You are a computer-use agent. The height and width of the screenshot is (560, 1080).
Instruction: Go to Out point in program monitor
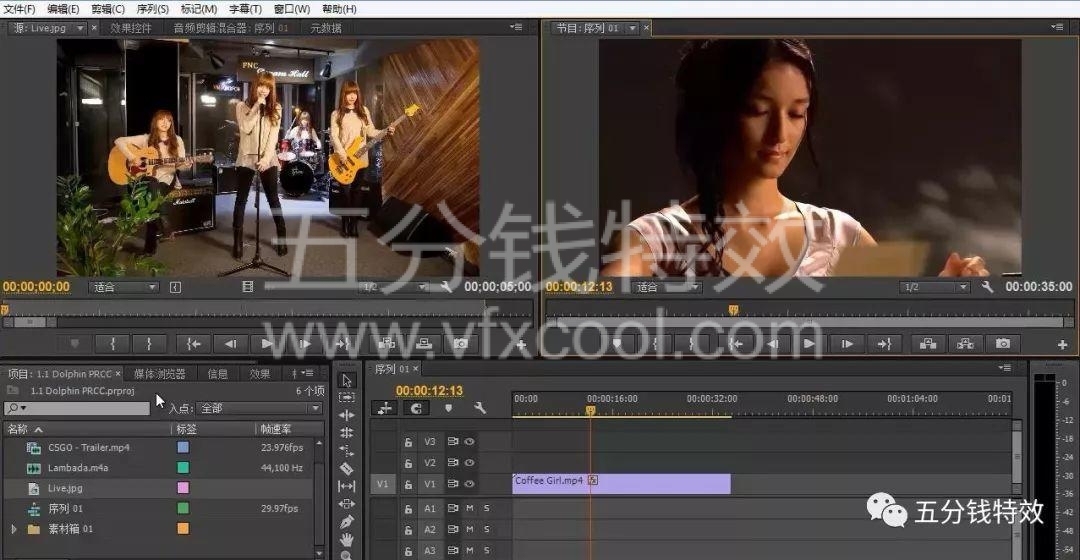pyautogui.click(x=884, y=343)
